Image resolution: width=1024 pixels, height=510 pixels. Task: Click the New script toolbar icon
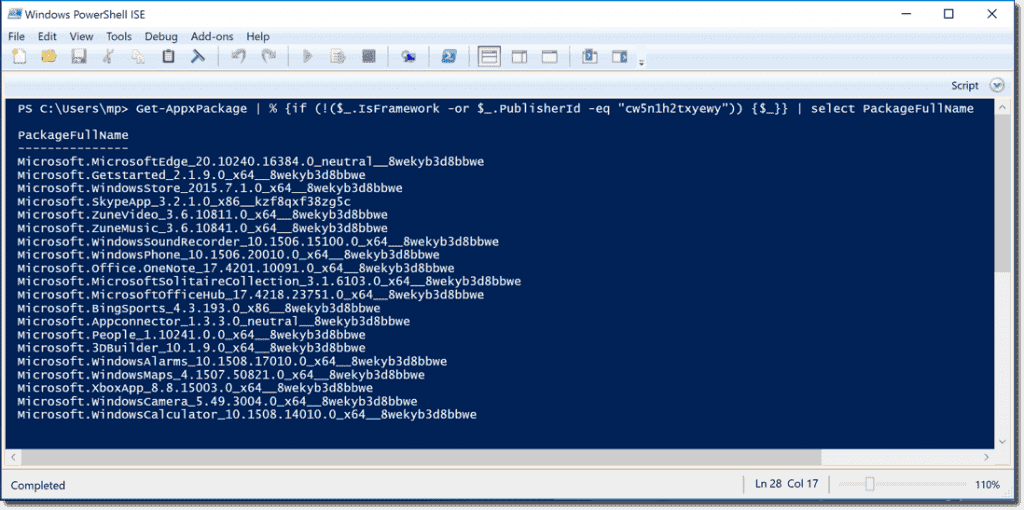(20, 57)
